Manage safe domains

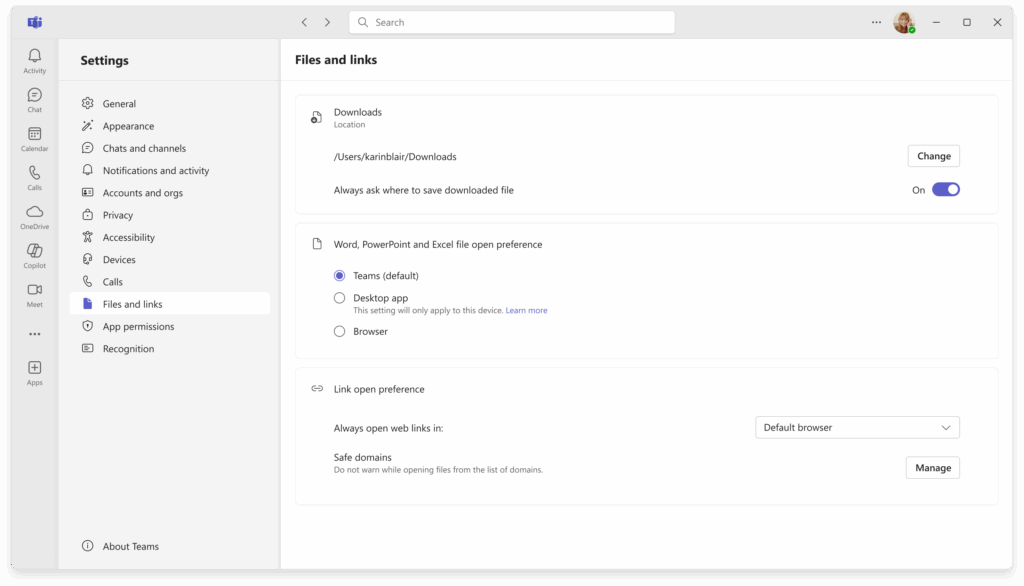(933, 468)
